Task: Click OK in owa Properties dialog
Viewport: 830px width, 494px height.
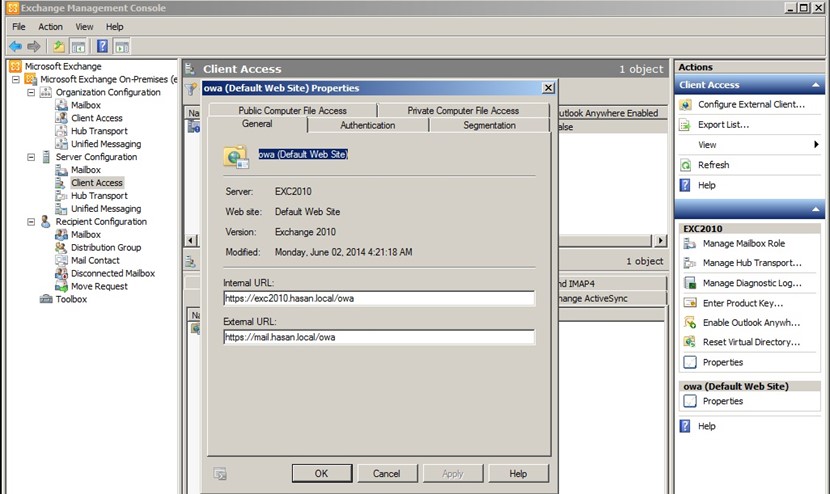Action: coord(322,473)
